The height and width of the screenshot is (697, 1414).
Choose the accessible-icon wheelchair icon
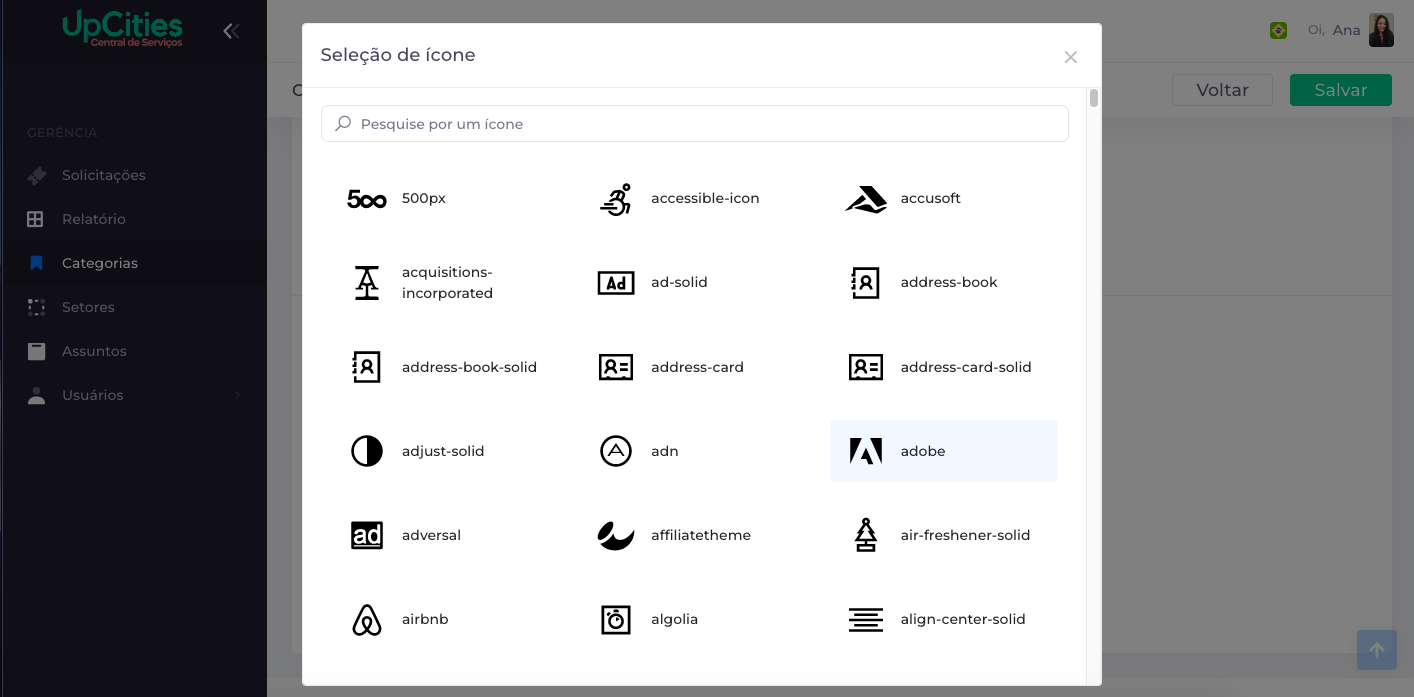point(616,199)
